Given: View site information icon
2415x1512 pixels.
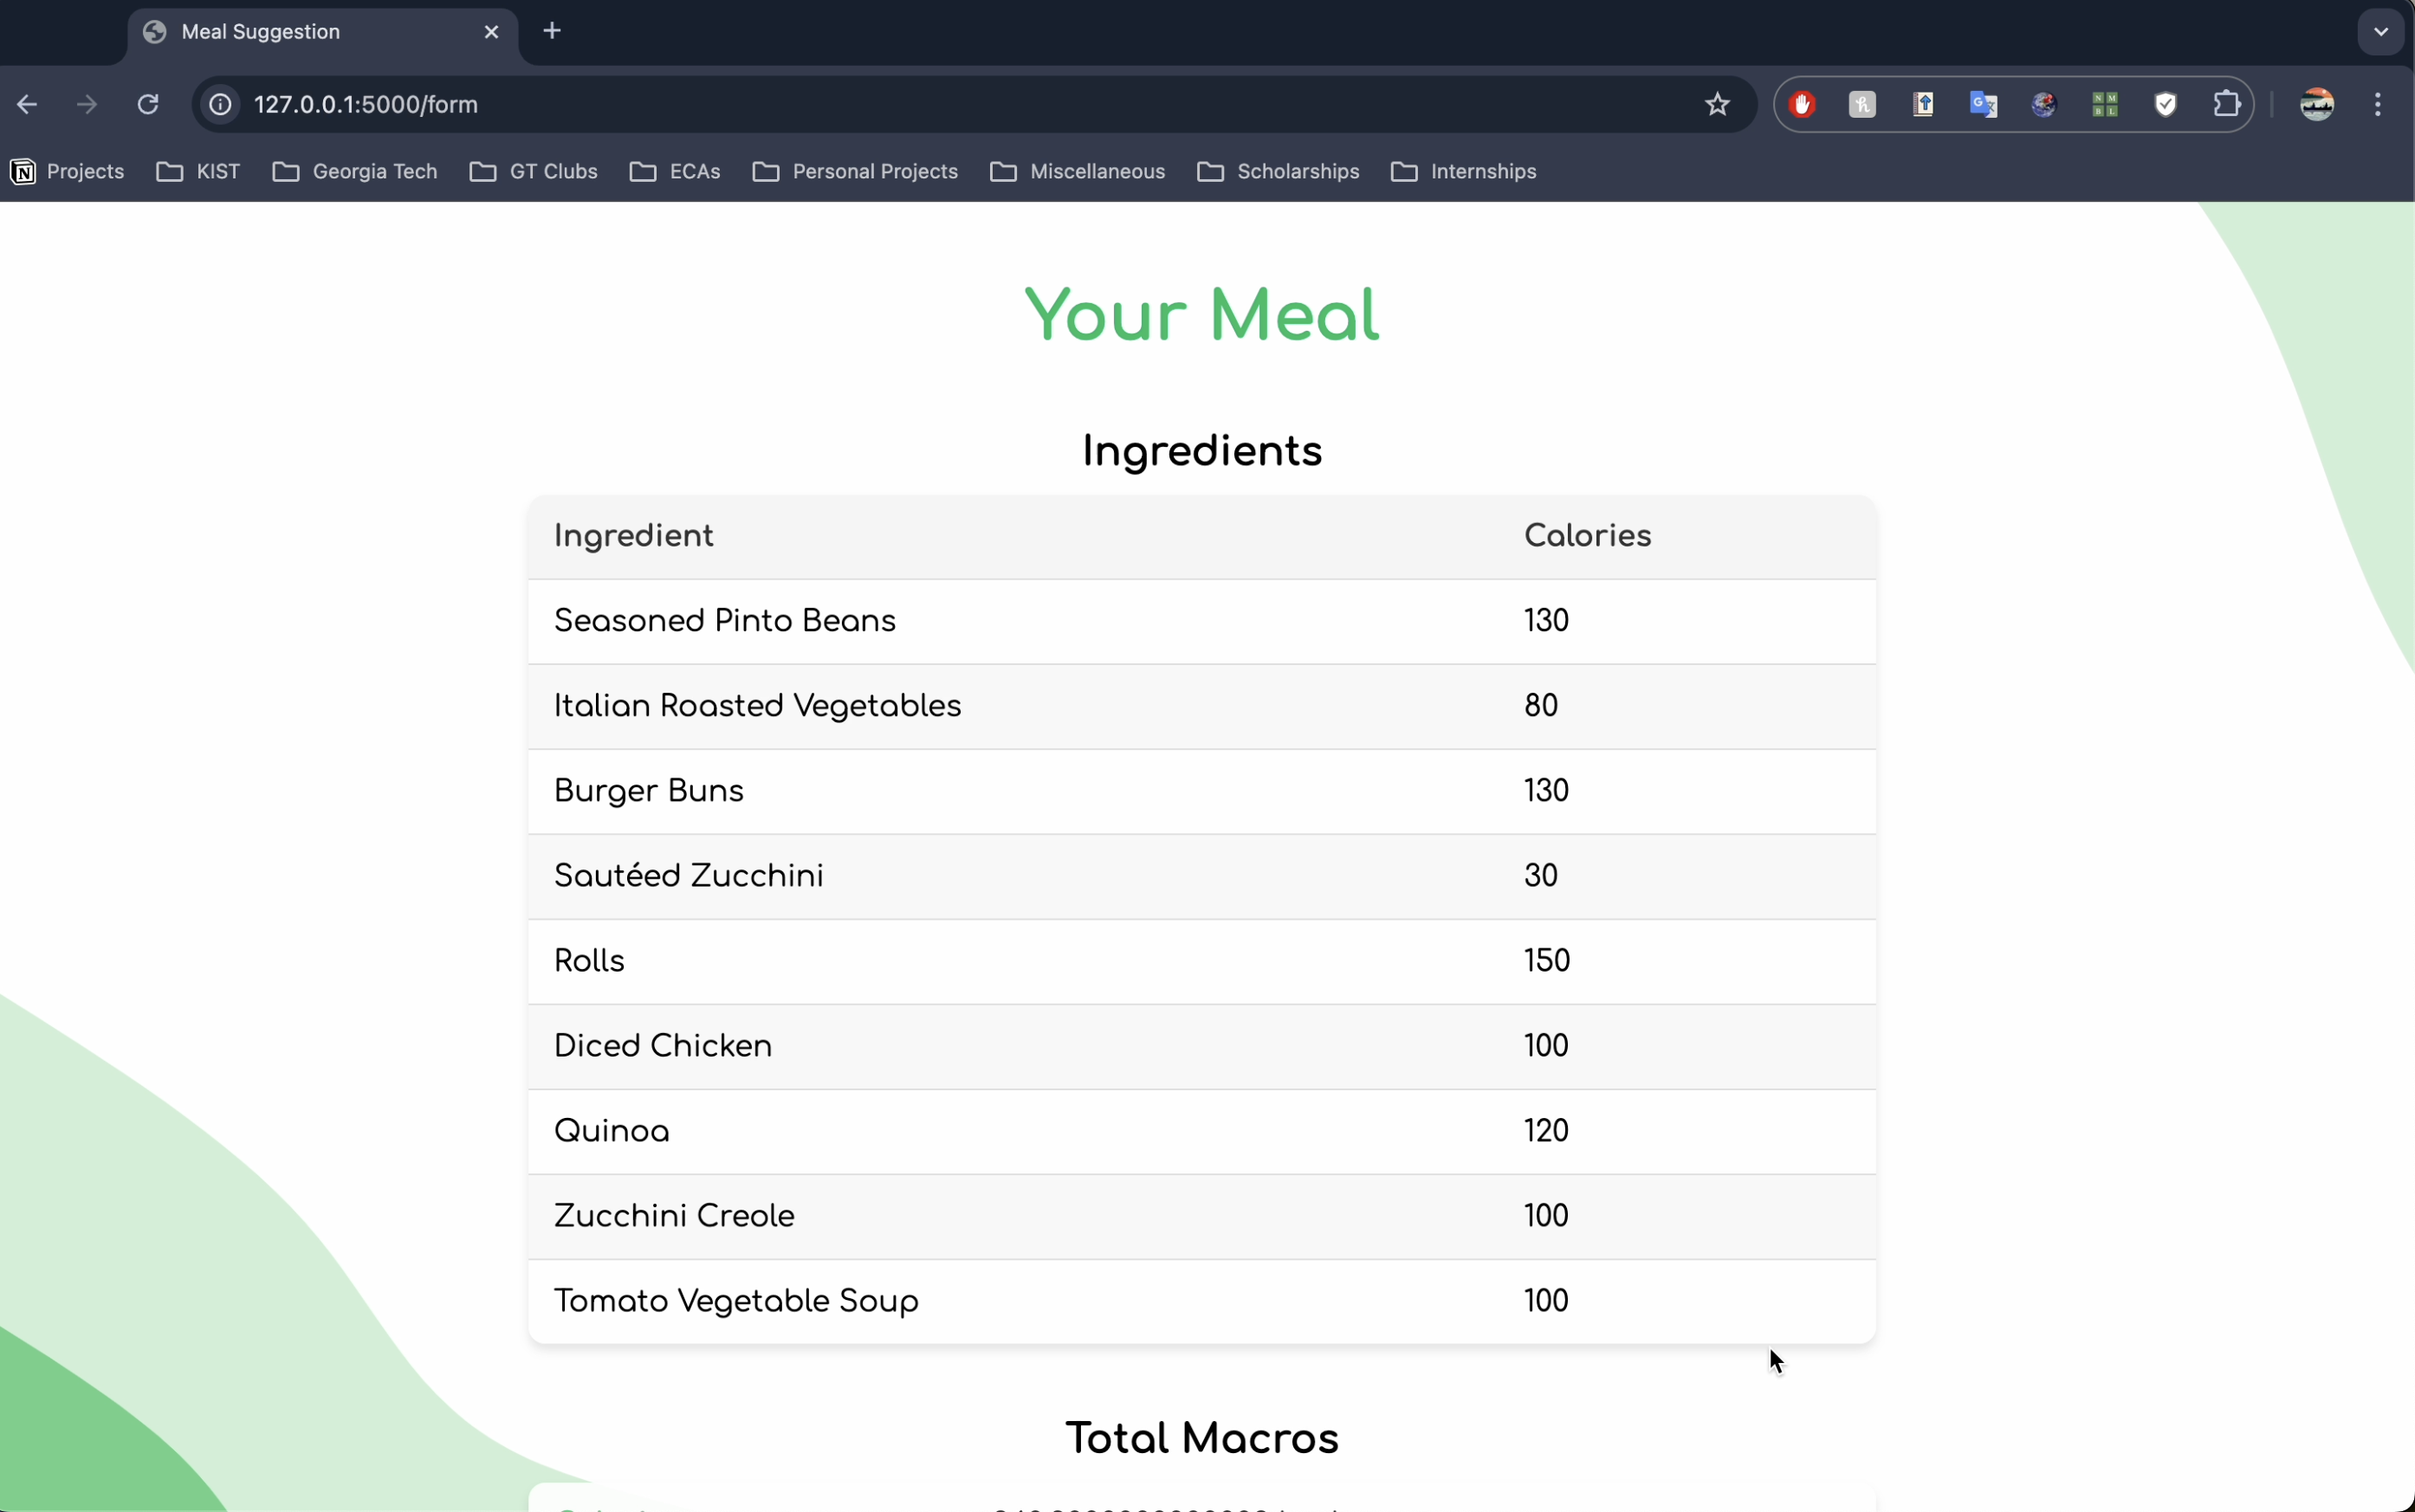Looking at the screenshot, I should [221, 104].
